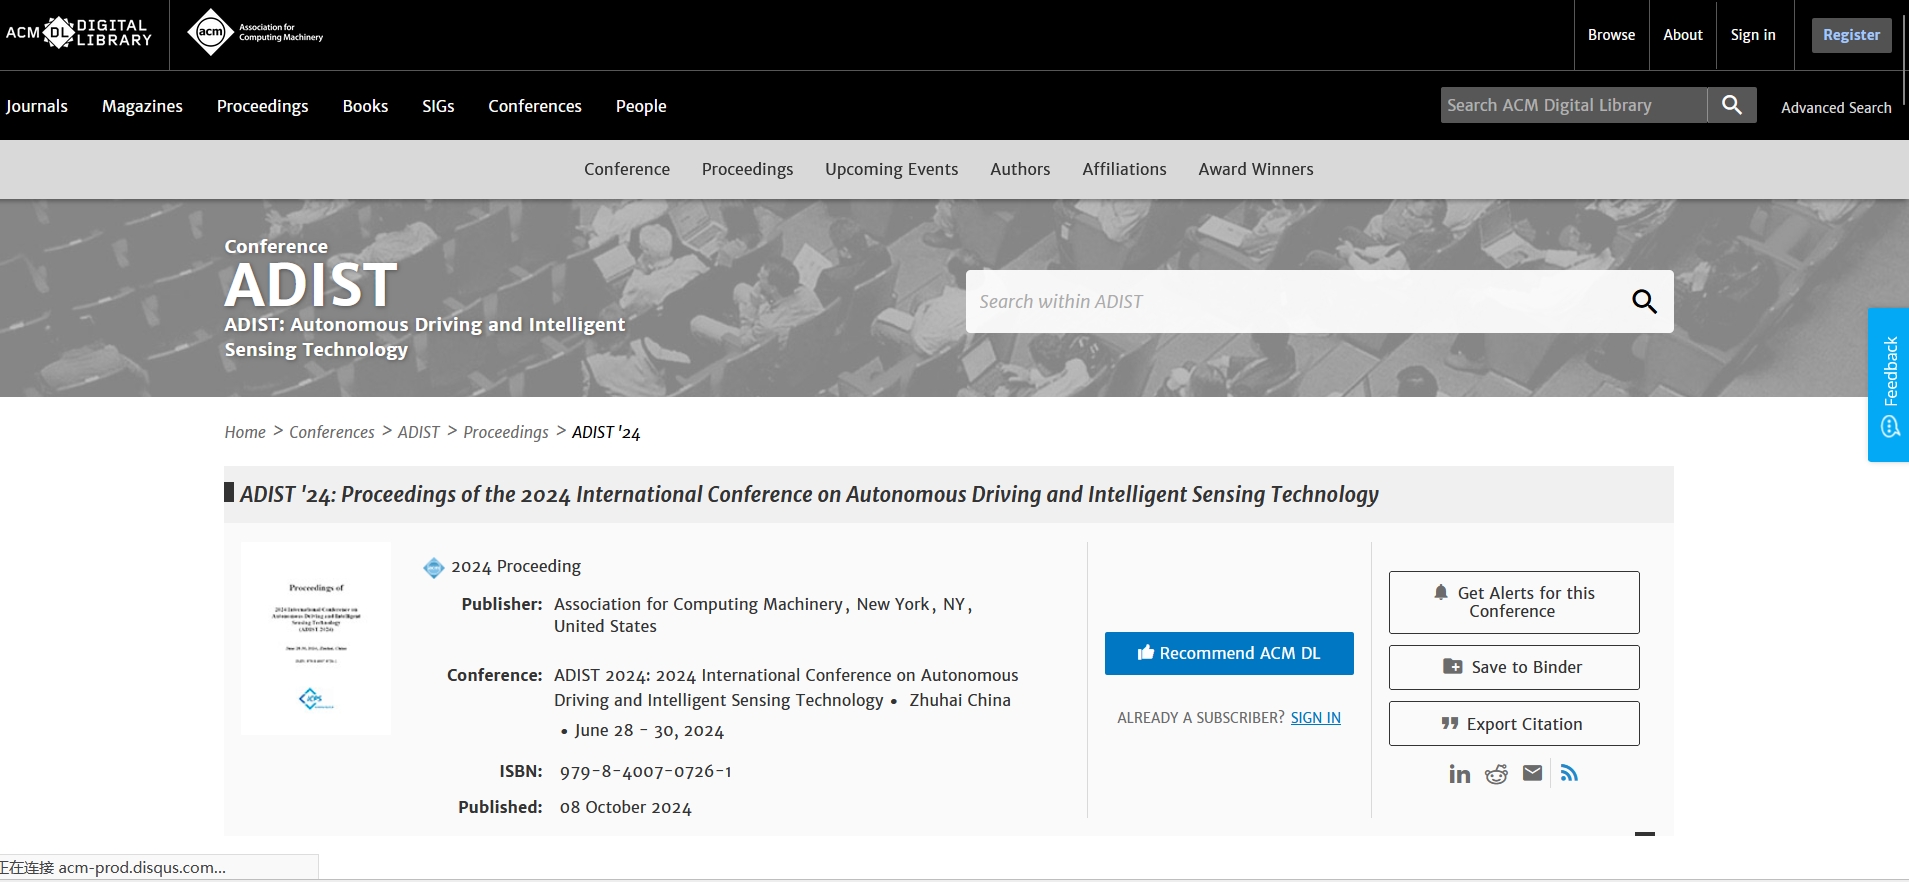
Task: Open the RSS feed icon
Action: pos(1569,773)
